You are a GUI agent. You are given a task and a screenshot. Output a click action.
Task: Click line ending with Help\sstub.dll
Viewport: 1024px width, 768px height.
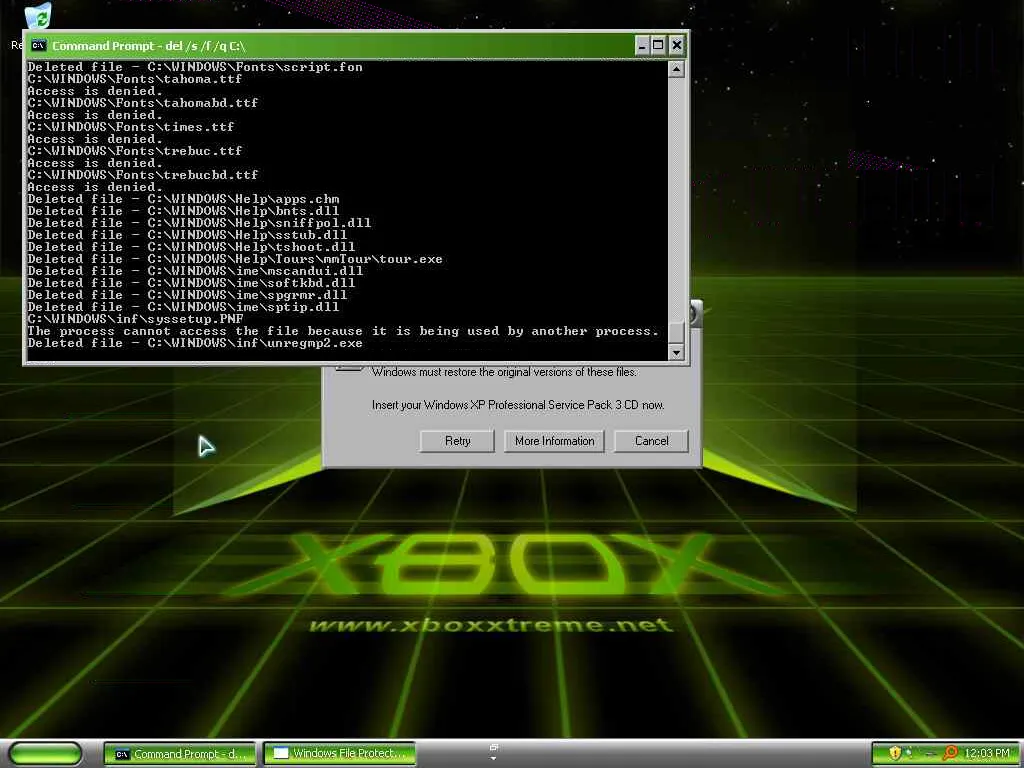point(187,234)
